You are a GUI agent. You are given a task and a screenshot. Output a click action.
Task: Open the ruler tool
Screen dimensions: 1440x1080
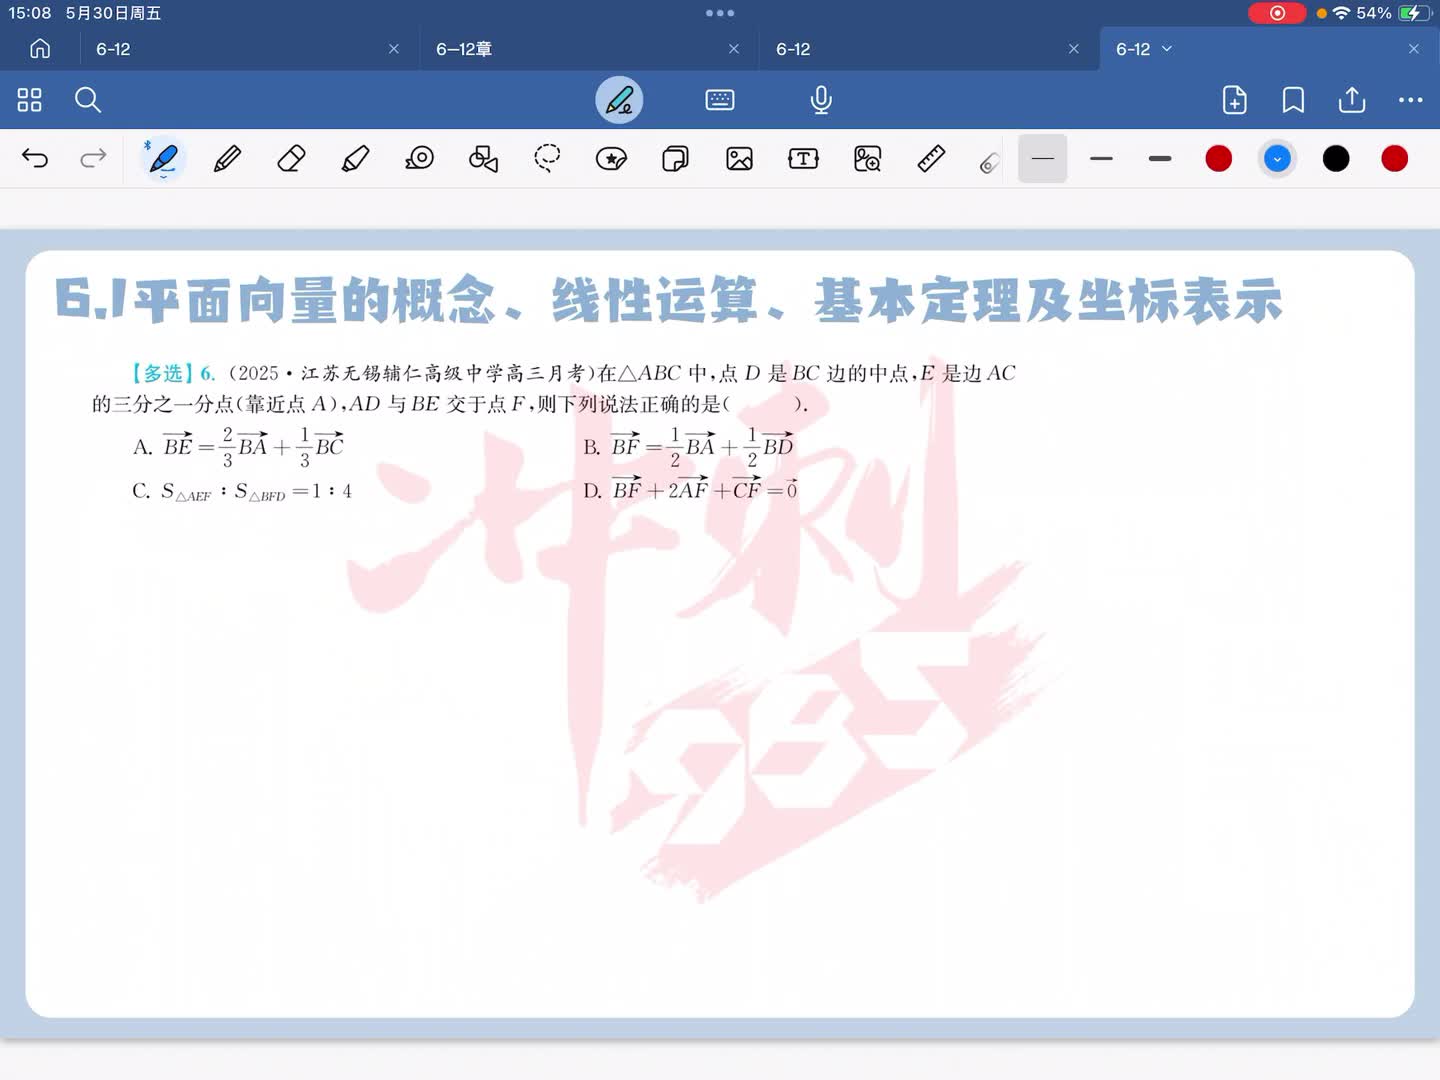(x=931, y=159)
